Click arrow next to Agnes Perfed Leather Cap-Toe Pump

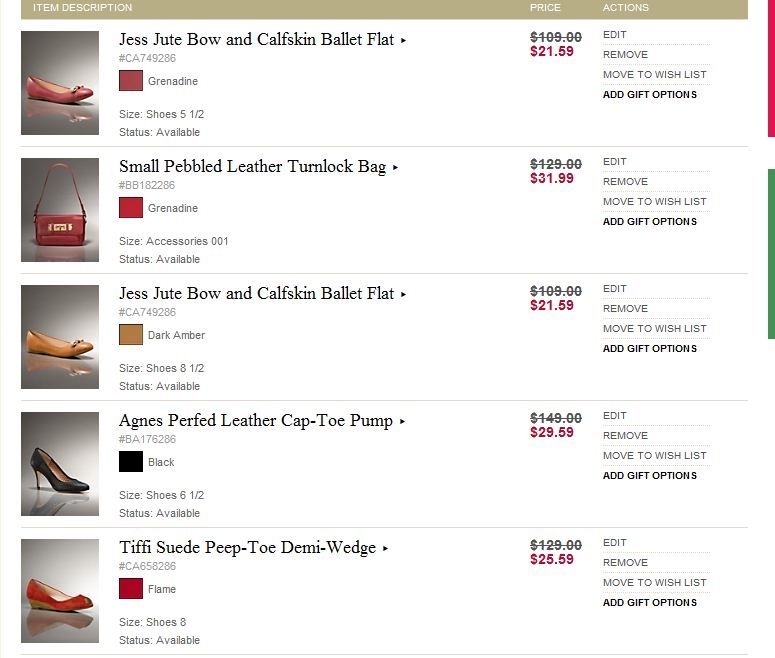(x=403, y=422)
